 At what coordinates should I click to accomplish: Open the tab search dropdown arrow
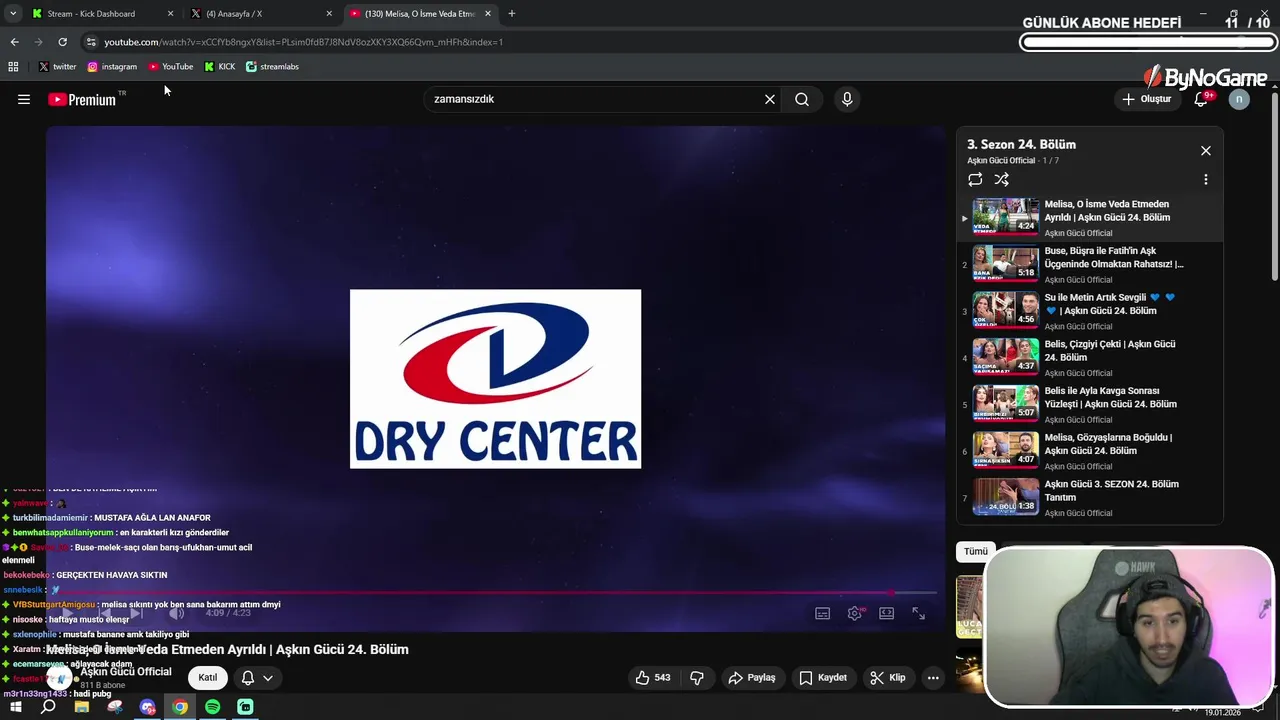13,14
